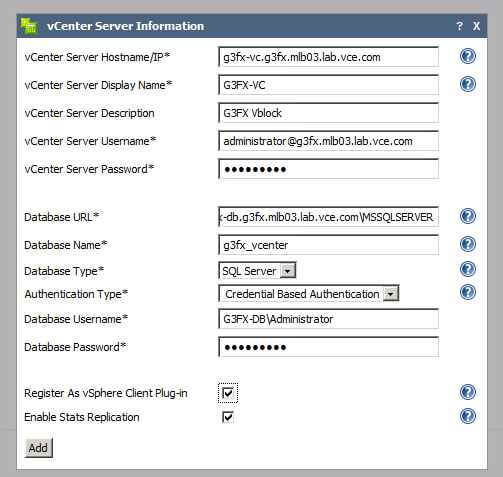Click the Add button
Viewport: 503px width, 477px height.
38,448
